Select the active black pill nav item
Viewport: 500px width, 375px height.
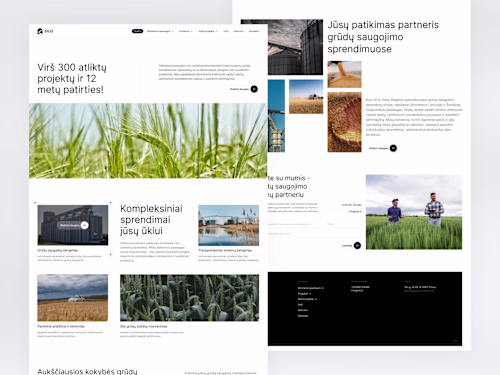[137, 31]
